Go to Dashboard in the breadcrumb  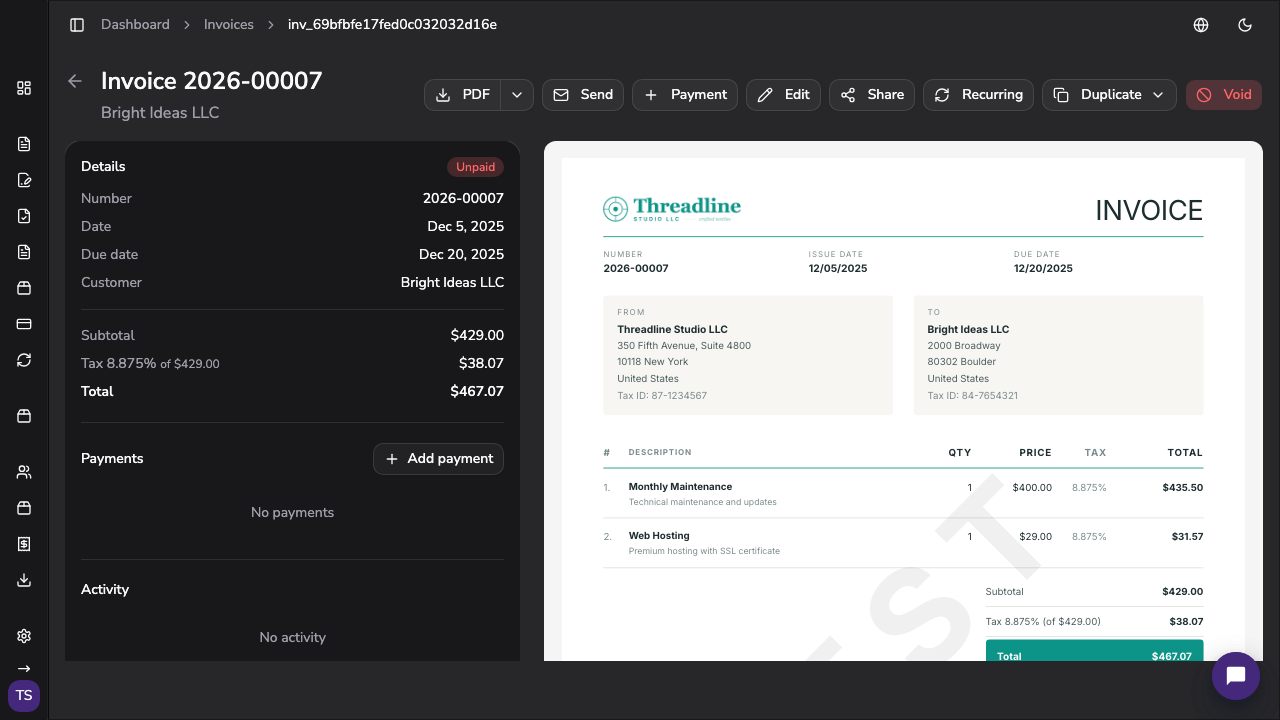coord(135,25)
